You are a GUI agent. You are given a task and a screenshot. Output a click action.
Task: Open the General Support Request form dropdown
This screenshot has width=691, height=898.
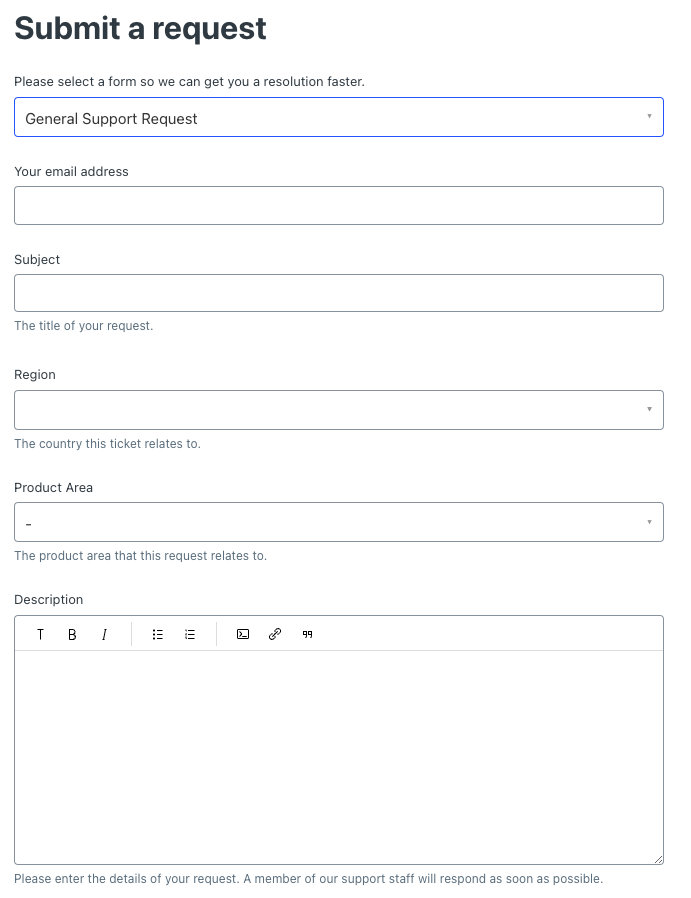[338, 117]
